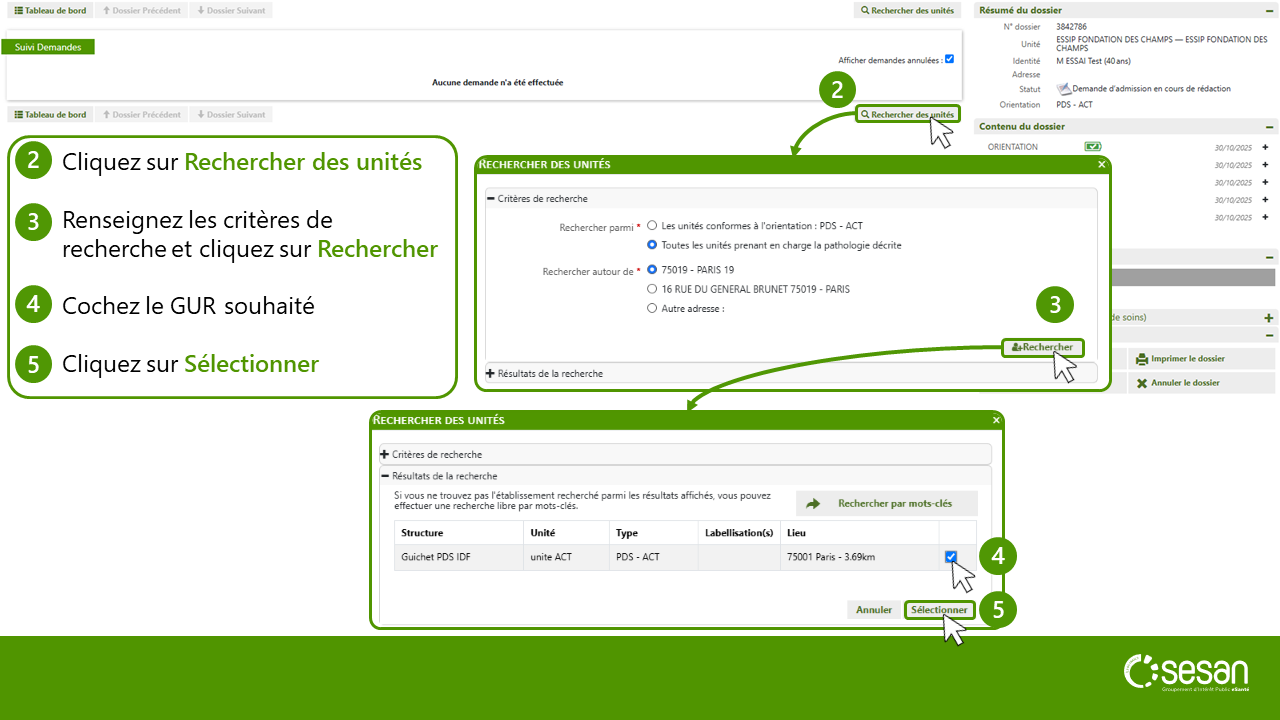This screenshot has height=720, width=1280.
Task: Click the plus icon on the ORIENTATION row
Action: 1265,147
